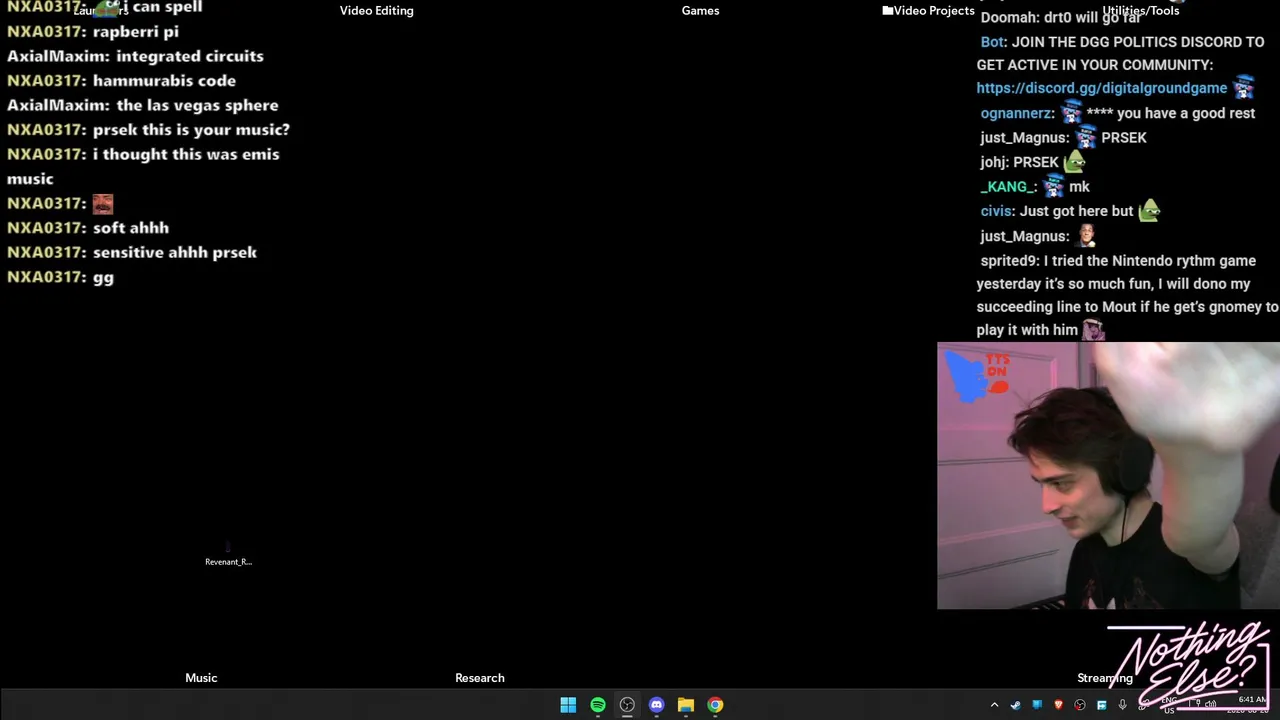Select the Research desktop group label
The height and width of the screenshot is (720, 1280).
tap(480, 678)
